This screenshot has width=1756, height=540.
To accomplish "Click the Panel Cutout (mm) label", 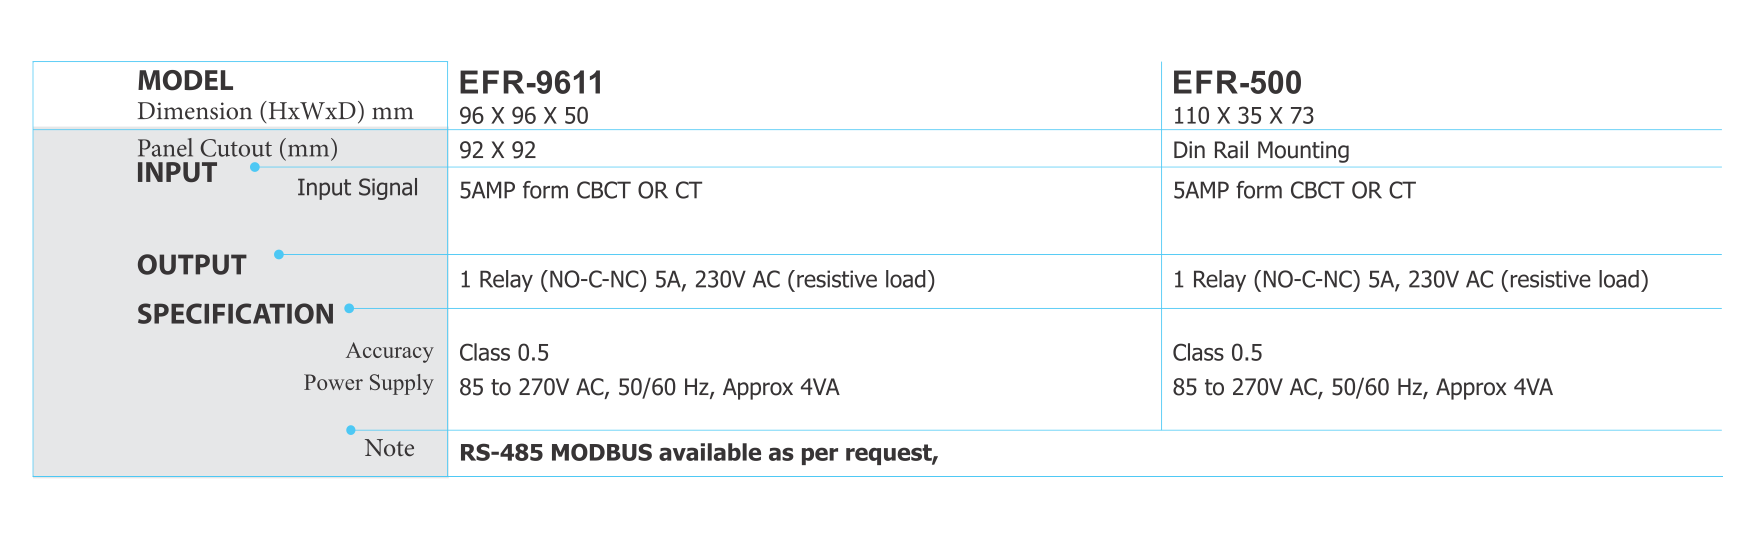I will (237, 148).
